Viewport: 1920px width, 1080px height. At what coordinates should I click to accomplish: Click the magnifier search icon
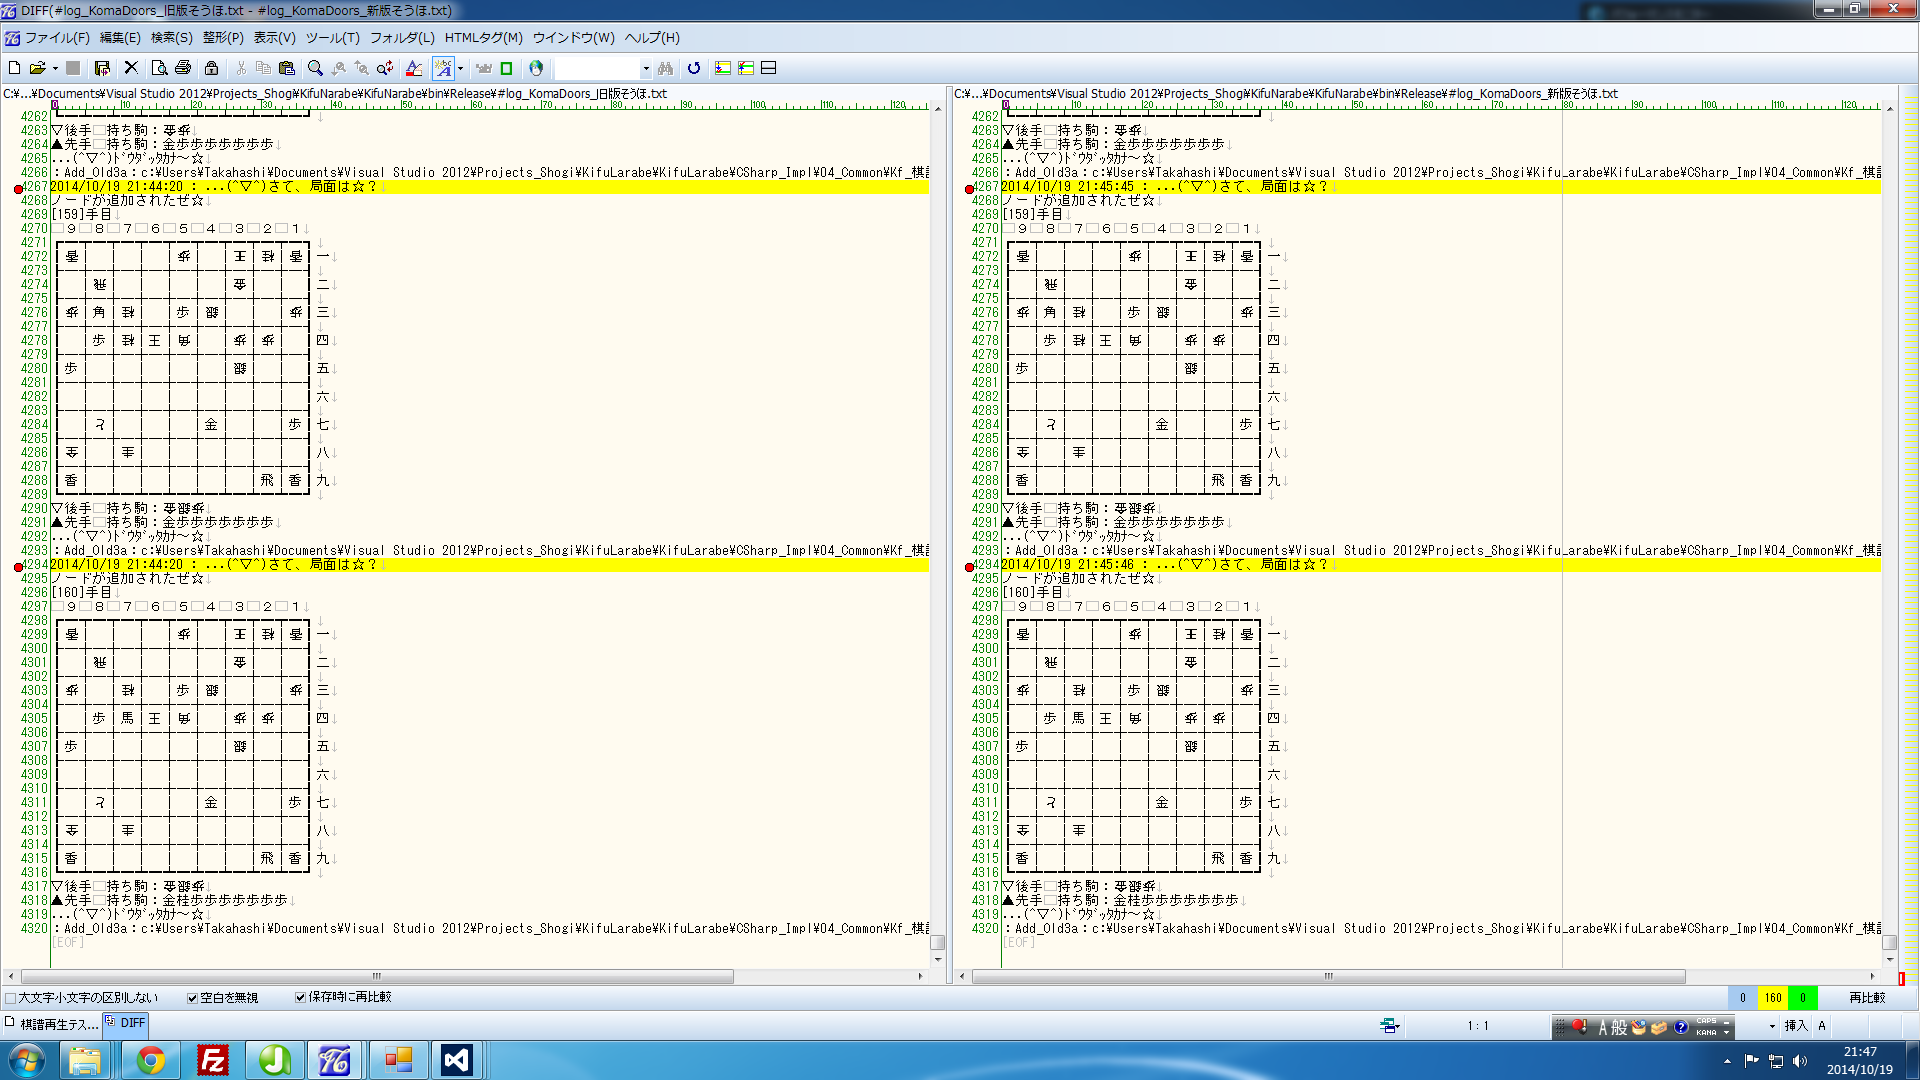315,68
